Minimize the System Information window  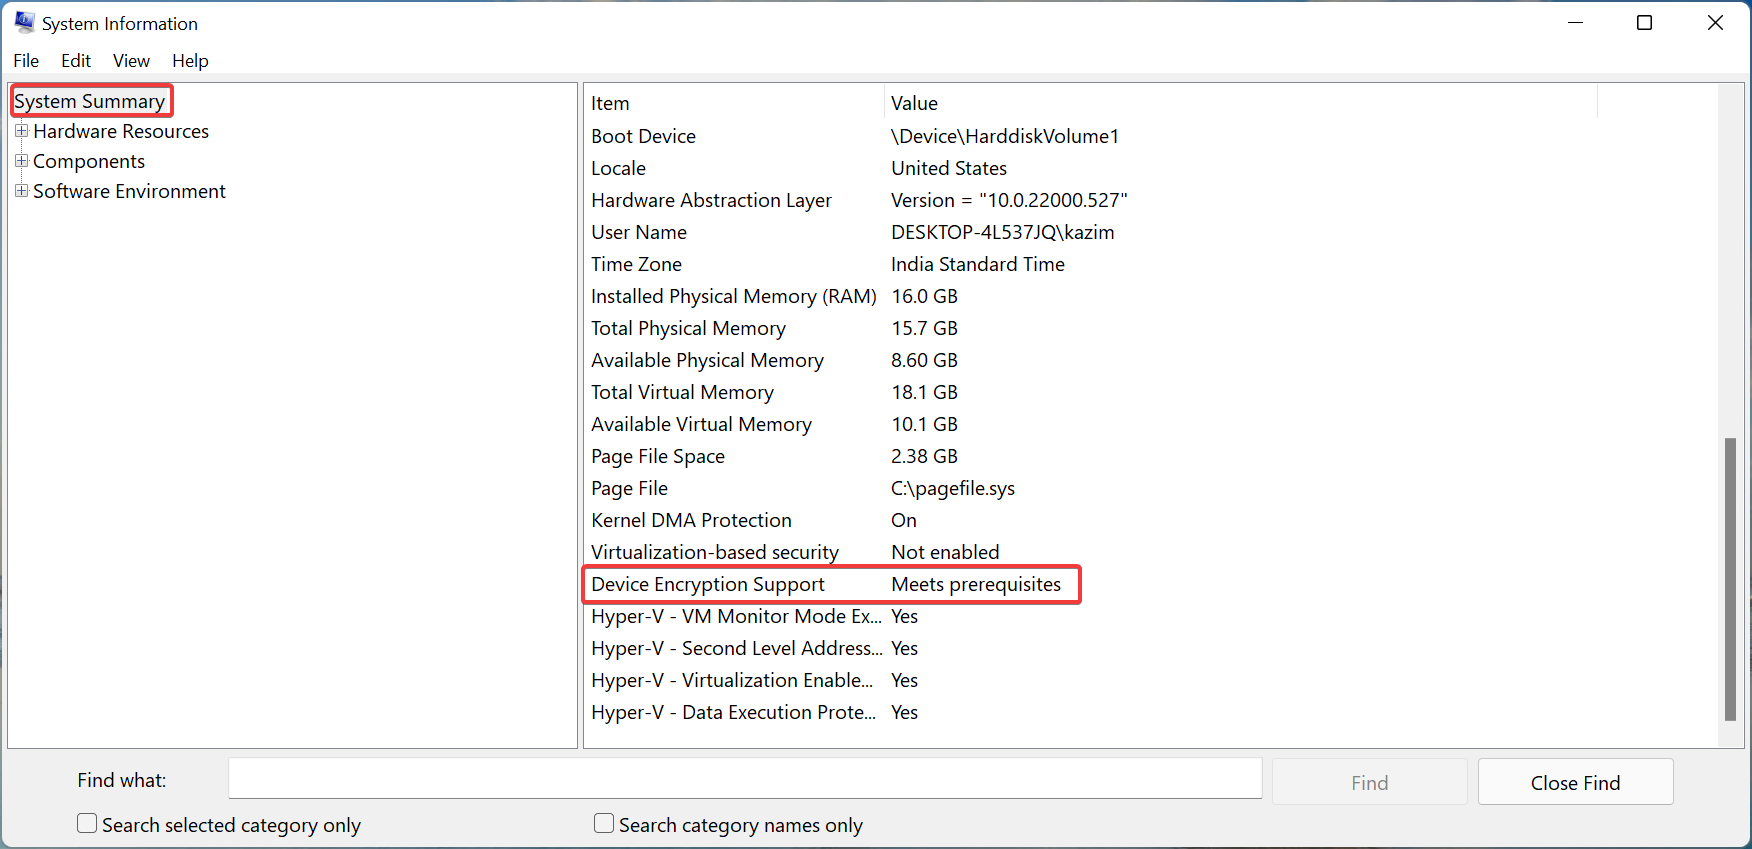pyautogui.click(x=1575, y=23)
